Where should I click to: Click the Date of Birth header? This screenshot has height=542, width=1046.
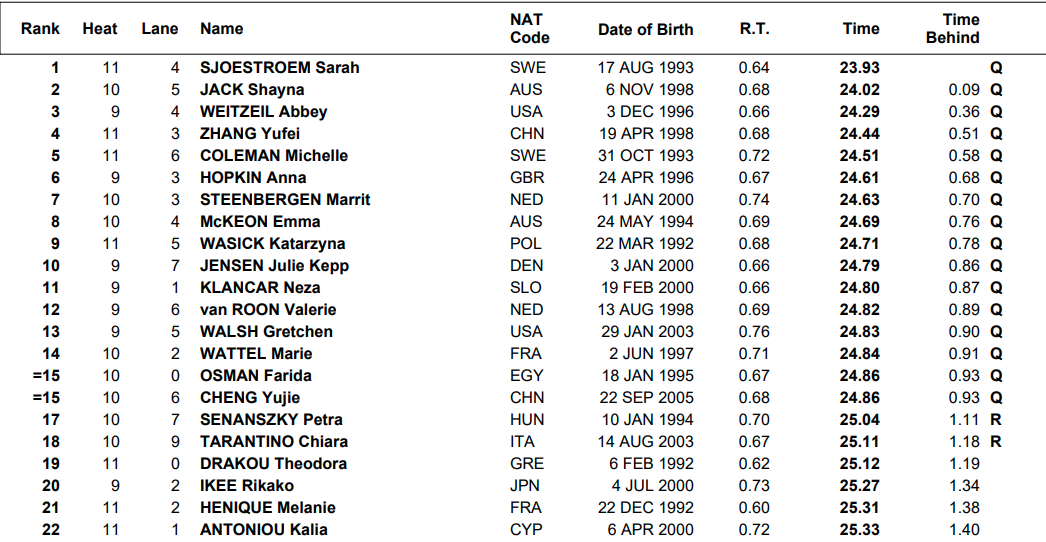point(645,29)
